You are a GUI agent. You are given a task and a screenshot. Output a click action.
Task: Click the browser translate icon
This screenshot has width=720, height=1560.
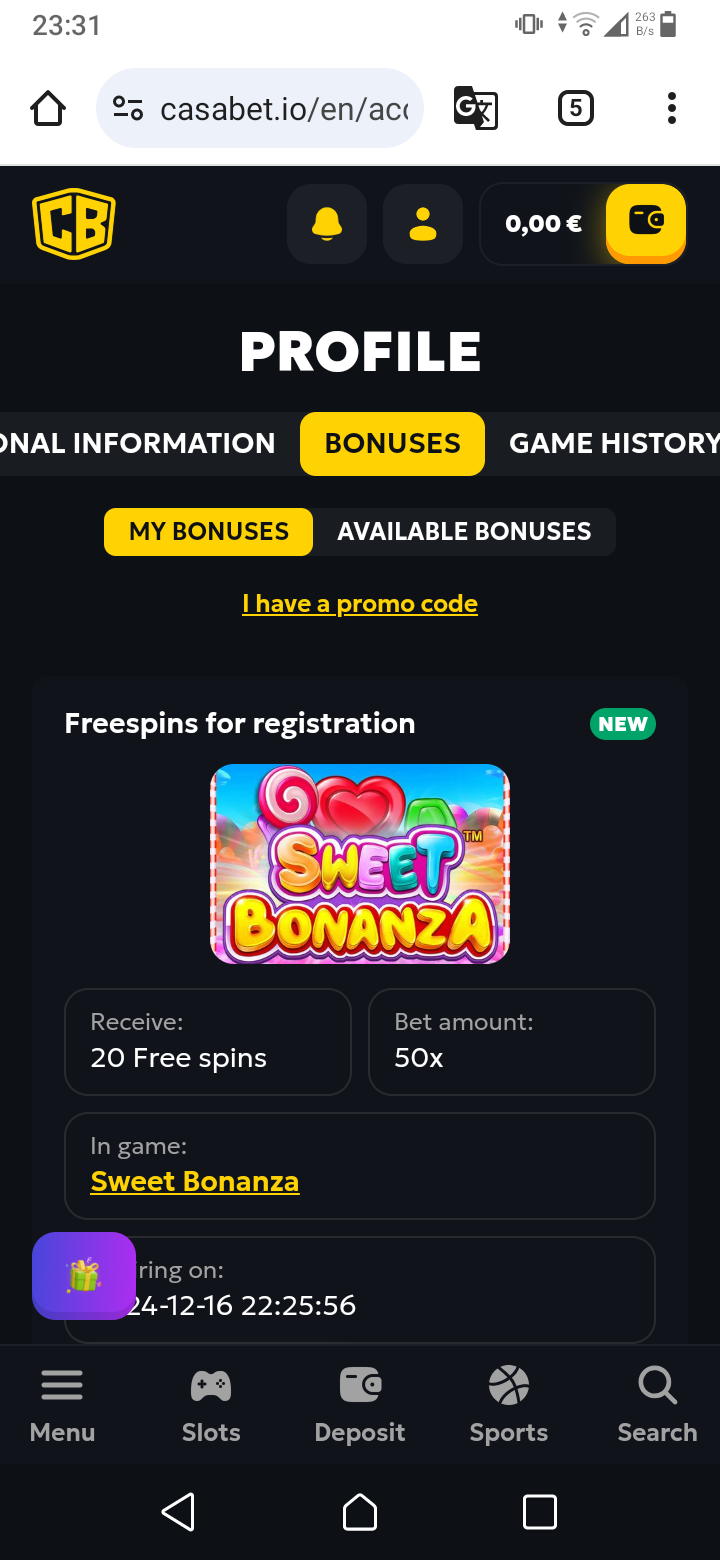(x=476, y=108)
